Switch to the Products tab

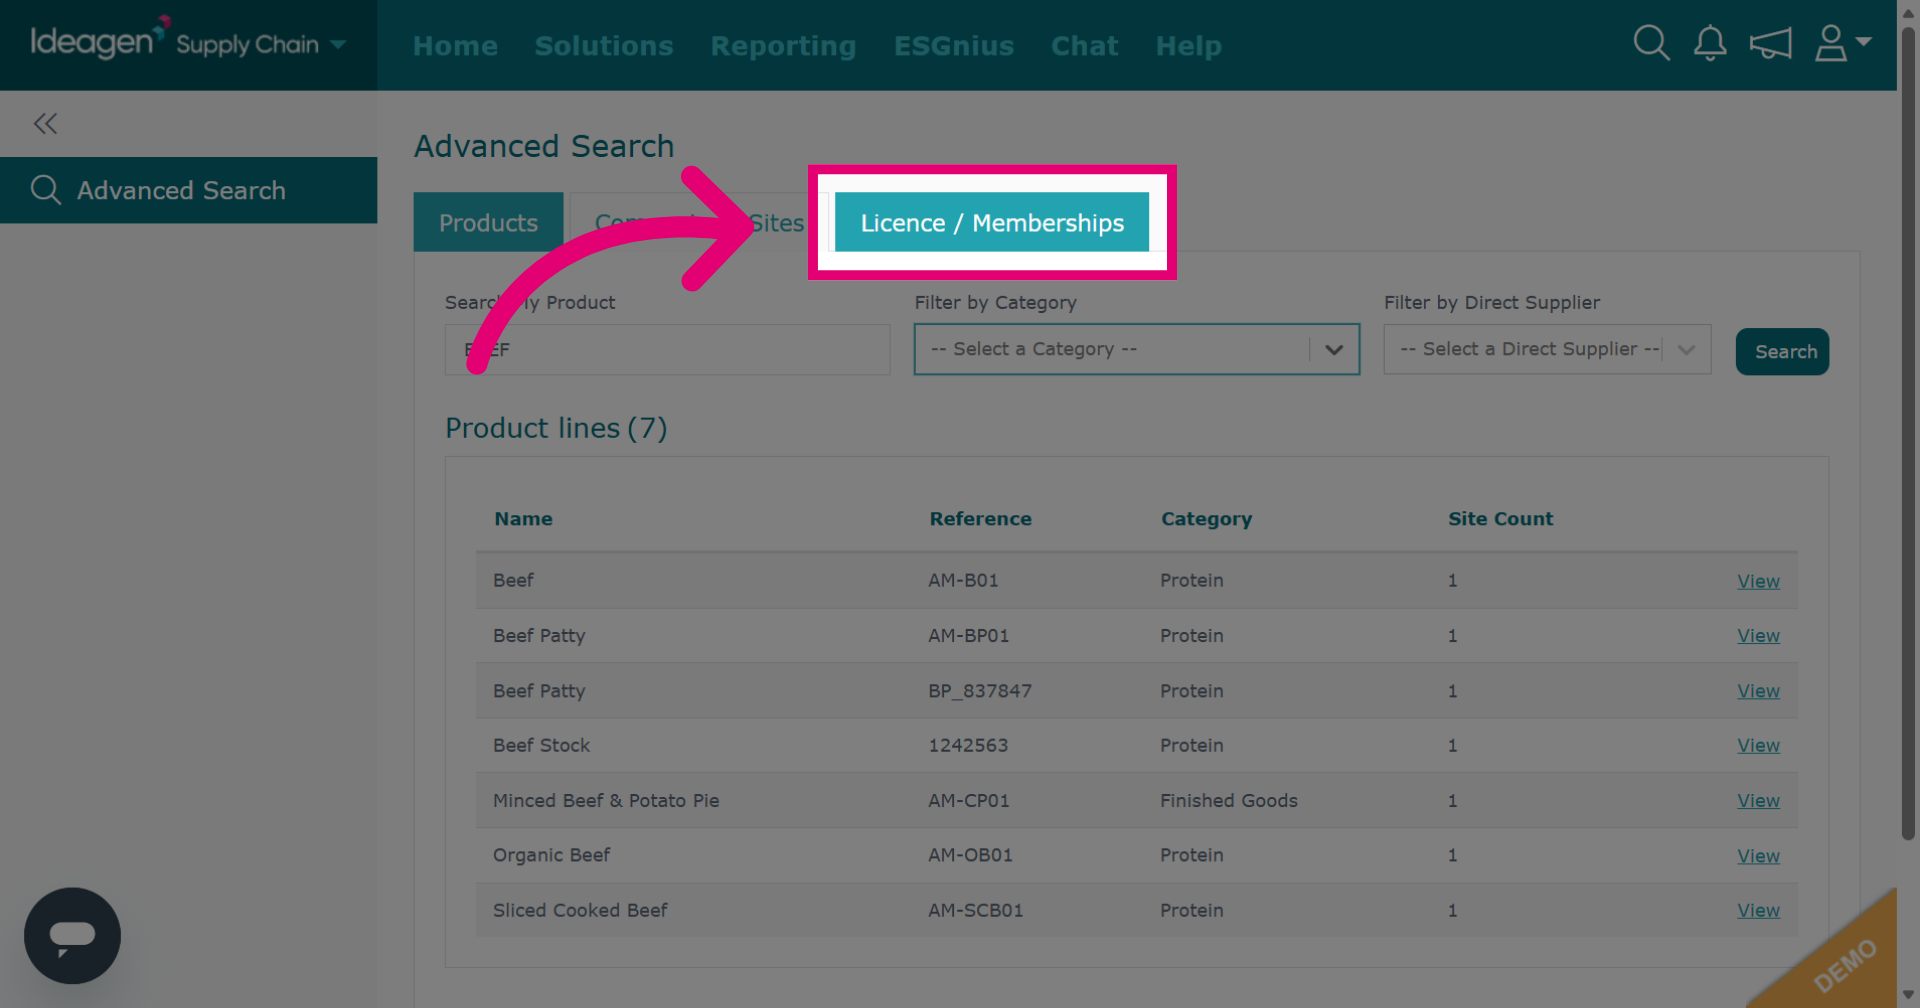489,222
